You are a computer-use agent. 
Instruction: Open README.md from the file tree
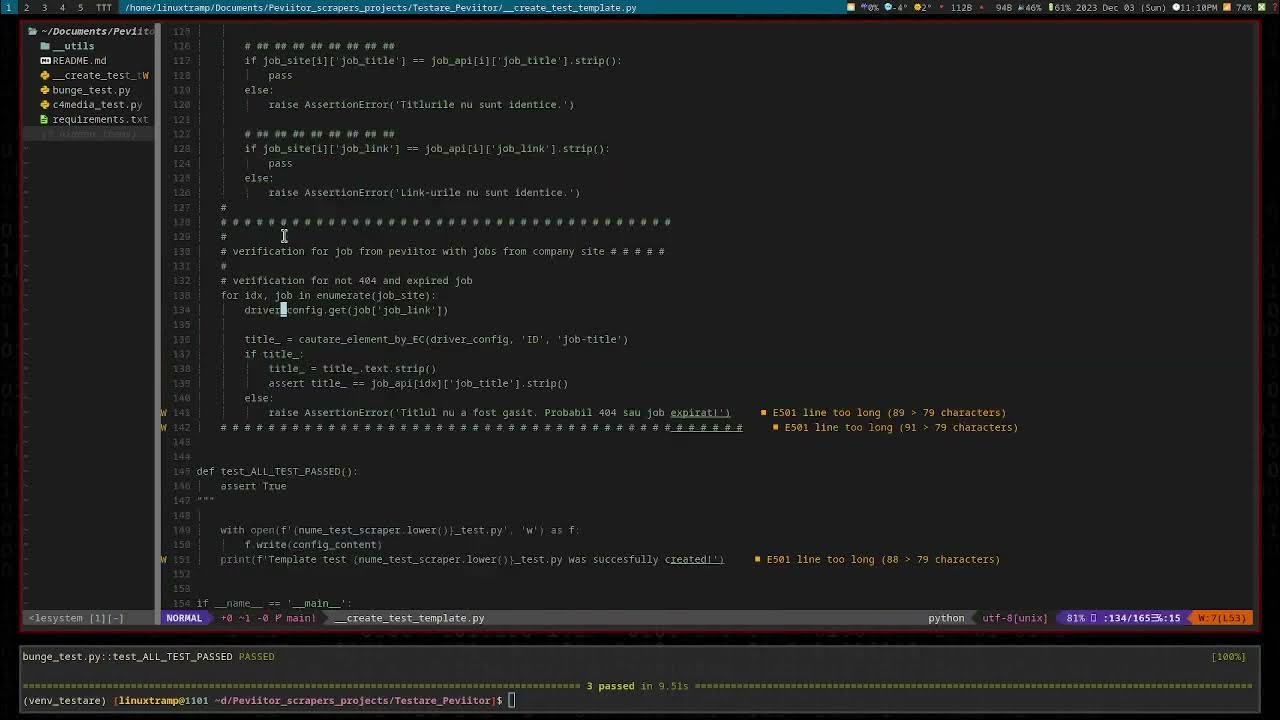pyautogui.click(x=79, y=60)
